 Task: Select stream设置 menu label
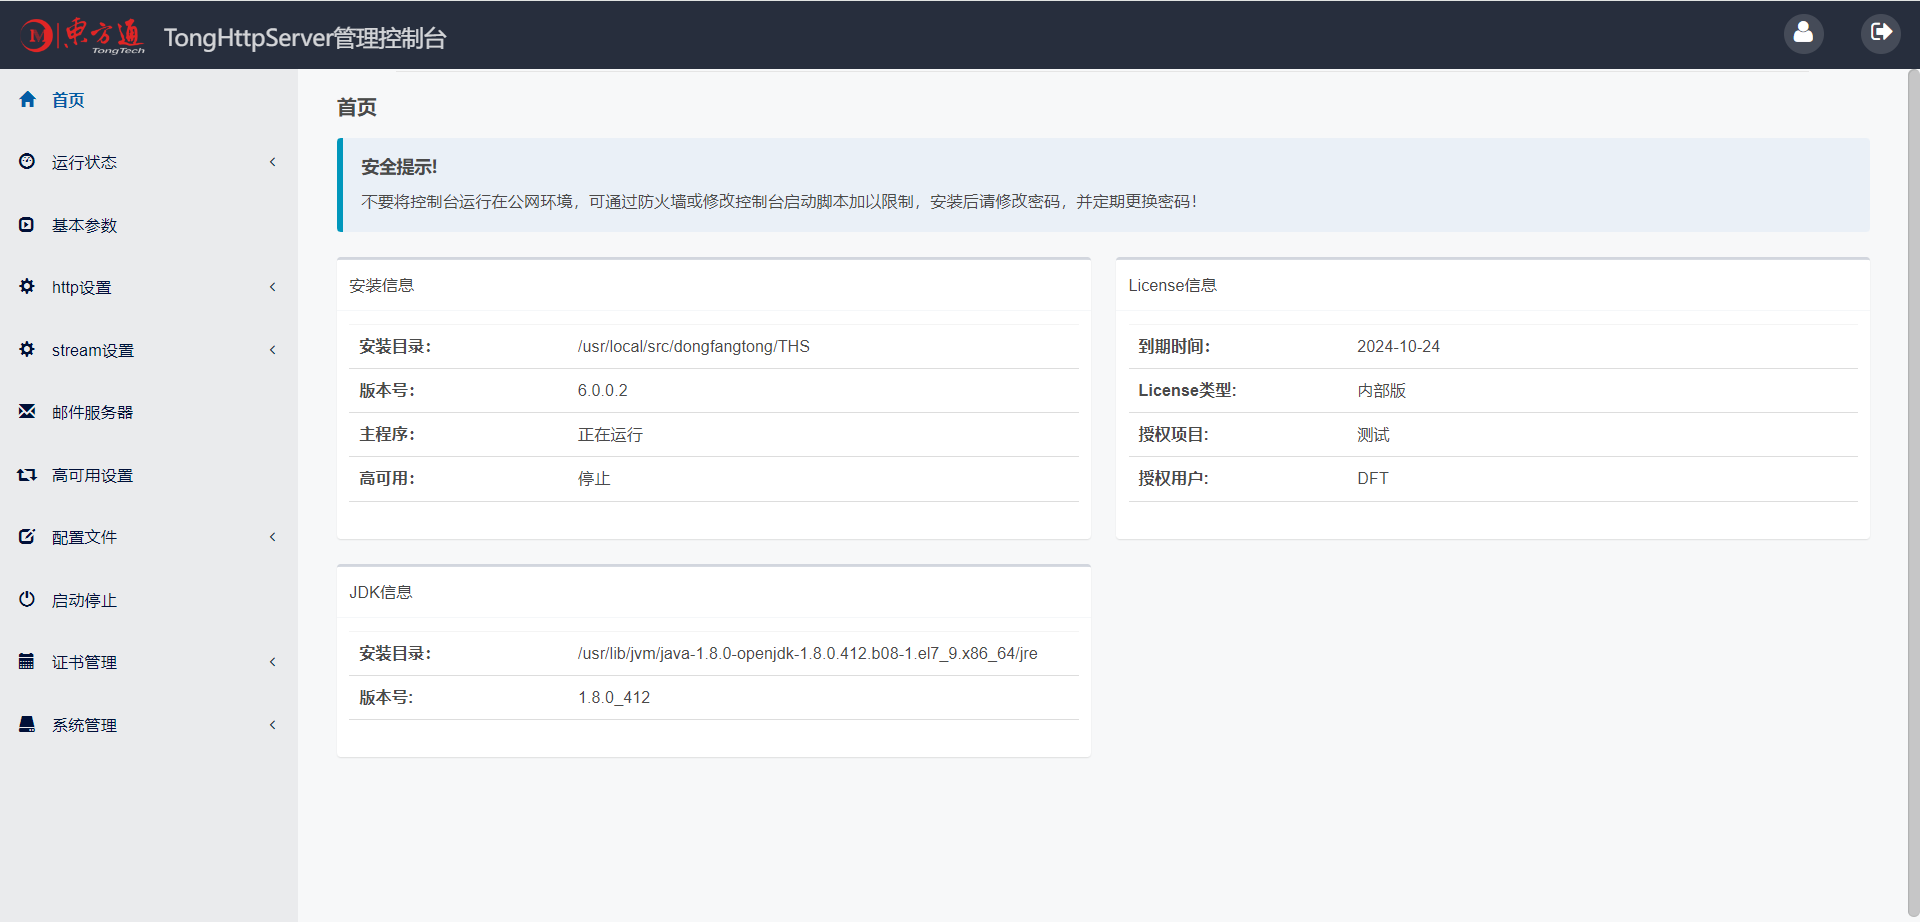93,350
